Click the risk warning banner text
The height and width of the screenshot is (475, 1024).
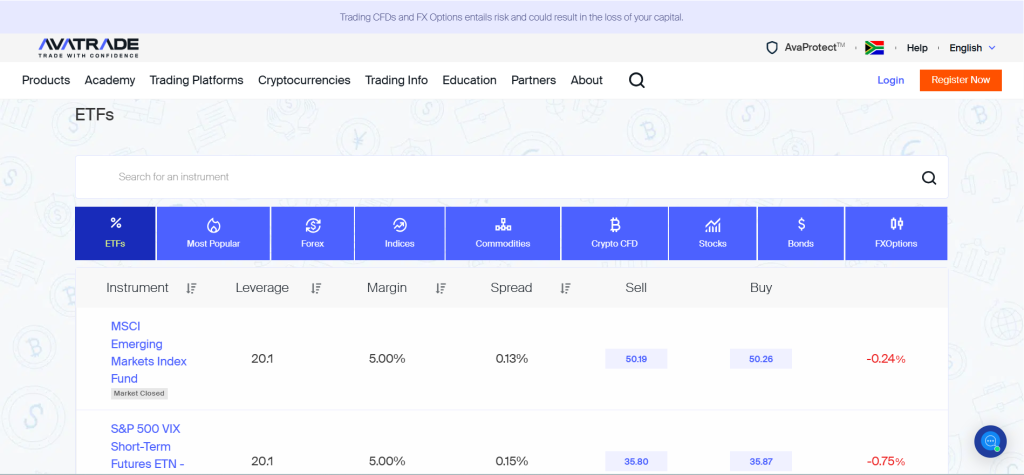pos(511,17)
